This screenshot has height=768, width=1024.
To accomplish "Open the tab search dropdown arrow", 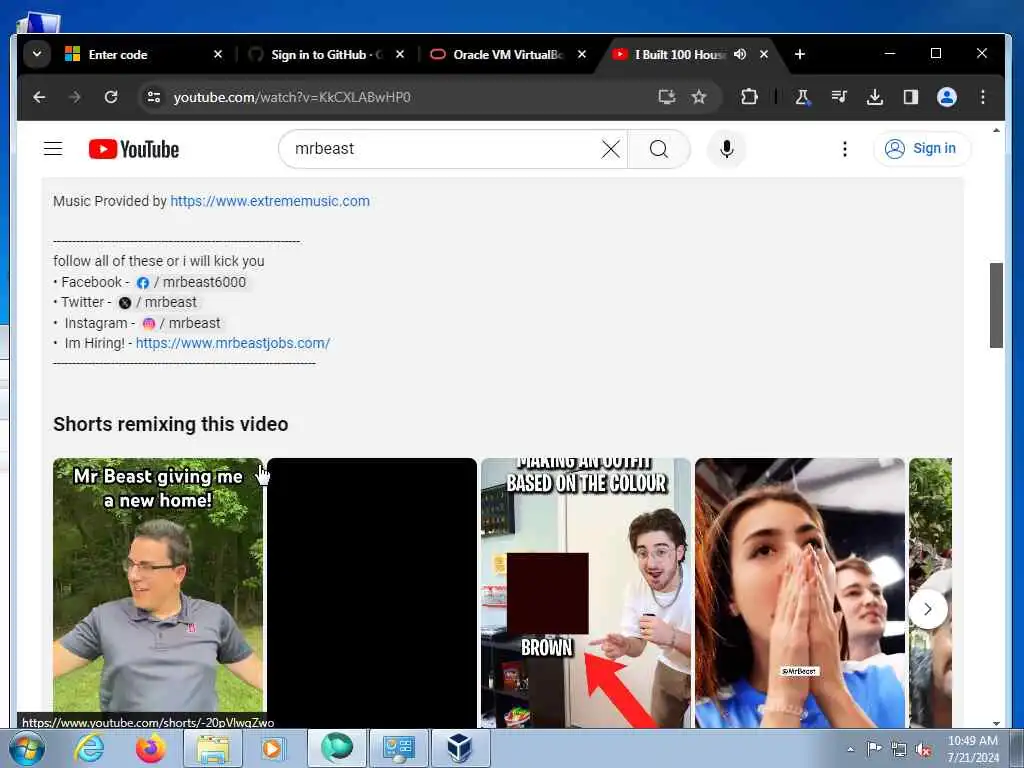I will (37, 54).
